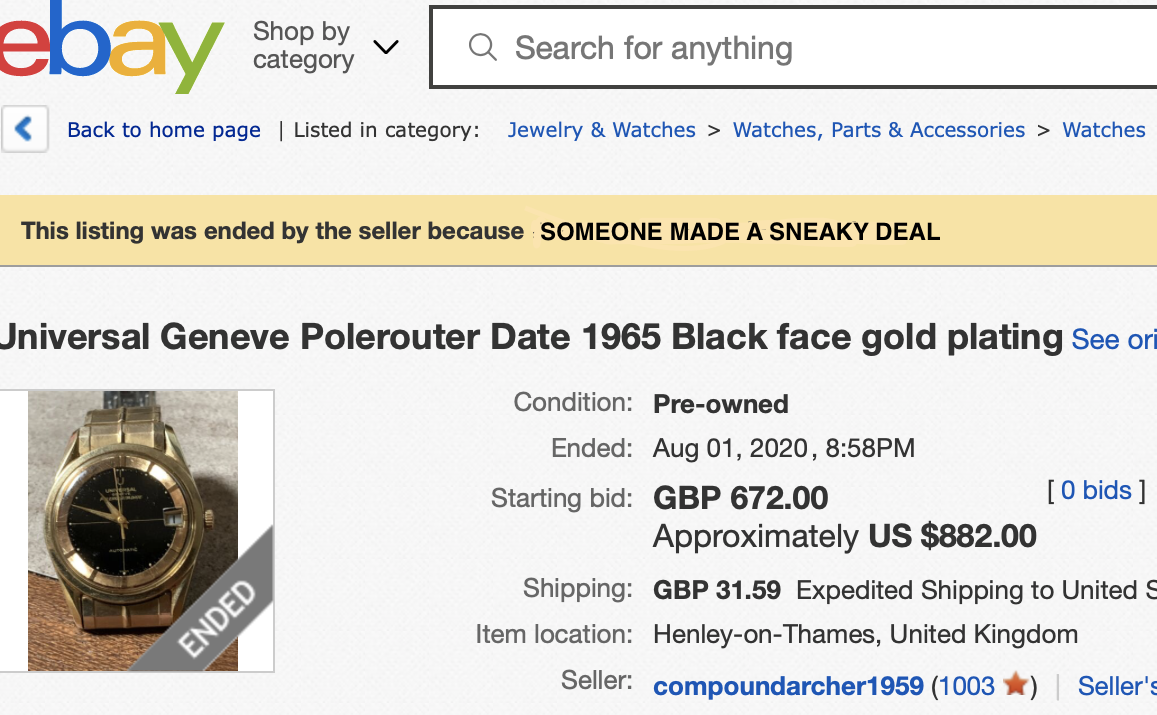Click the seller's orange feedback star
The height and width of the screenshot is (715, 1157).
1016,686
